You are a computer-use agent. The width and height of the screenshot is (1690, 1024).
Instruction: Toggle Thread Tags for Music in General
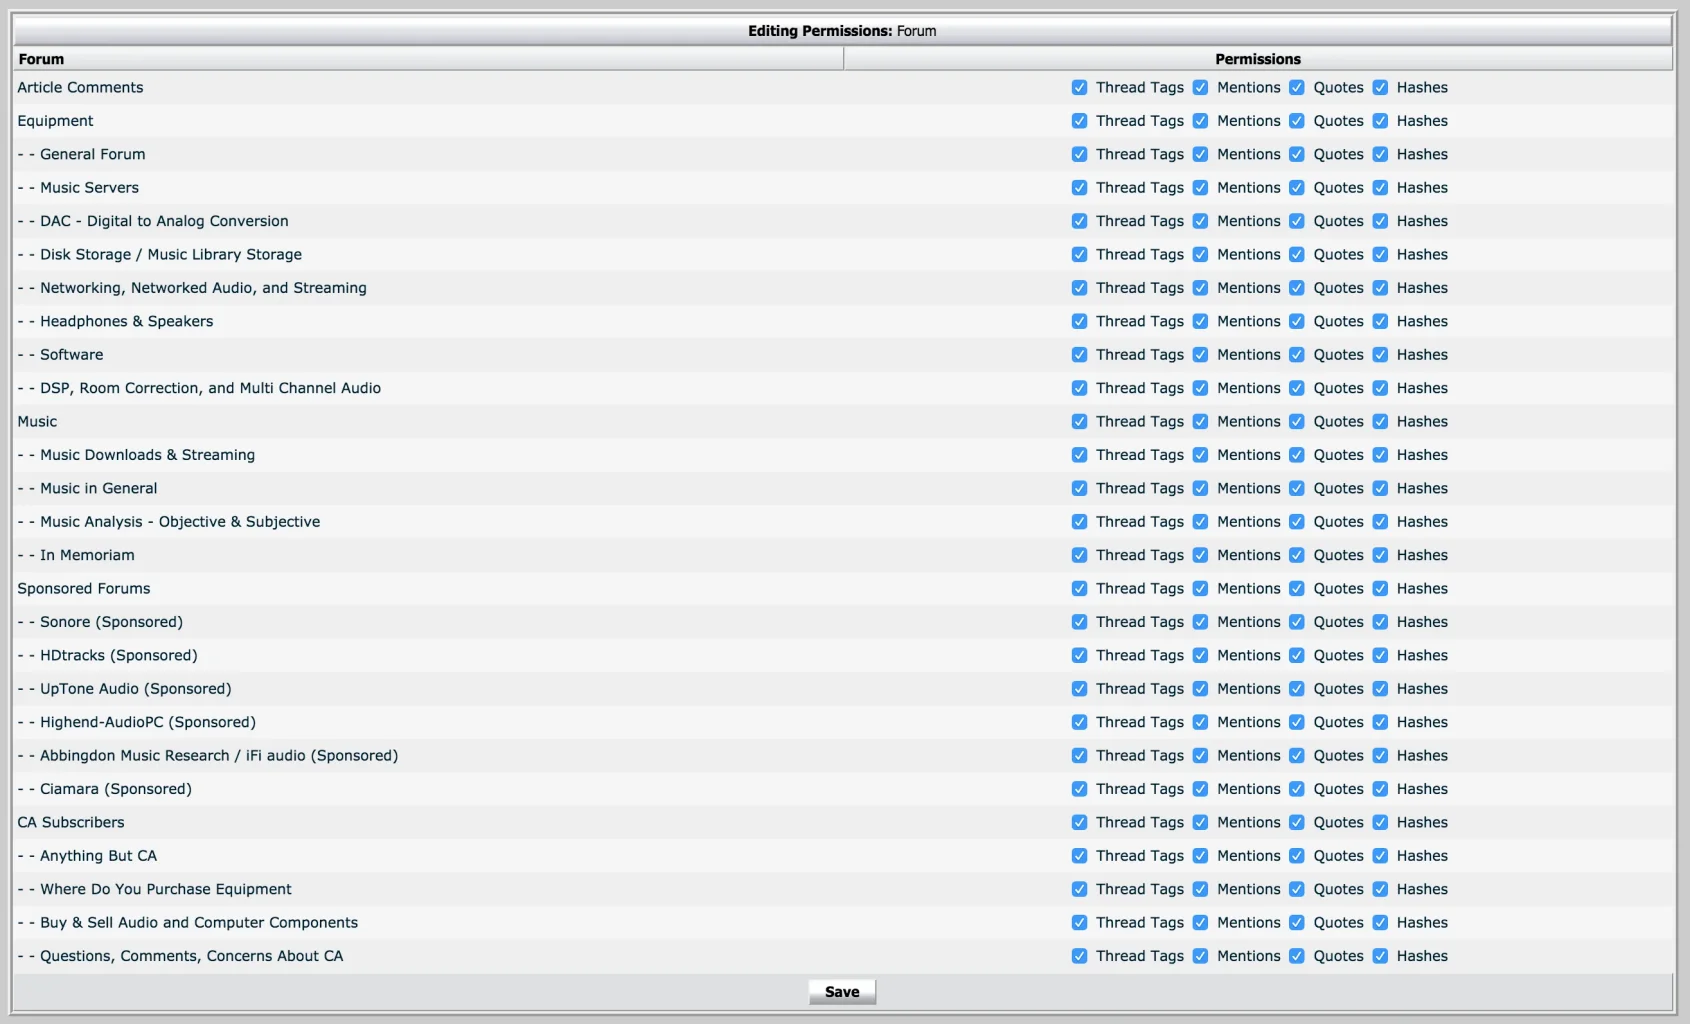(1079, 488)
